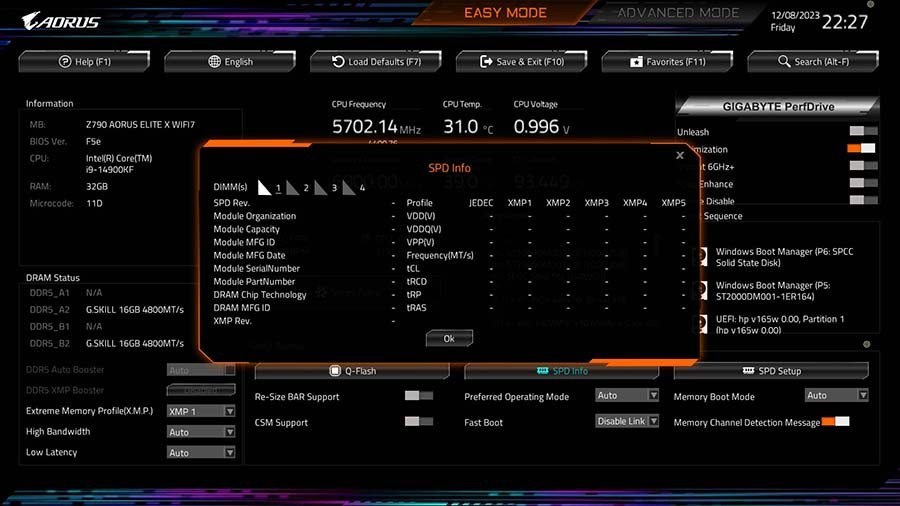Click the Load Defaults reset icon
Screen dimensions: 900x506
(x=338, y=61)
